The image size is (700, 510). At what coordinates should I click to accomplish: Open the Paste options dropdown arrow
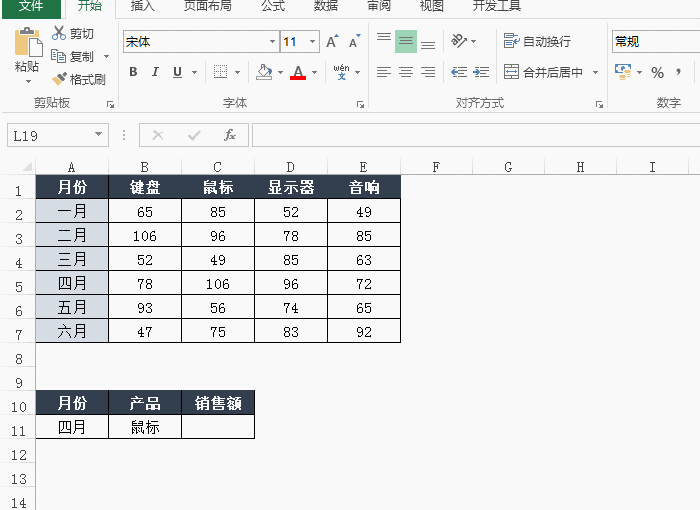coord(28,81)
